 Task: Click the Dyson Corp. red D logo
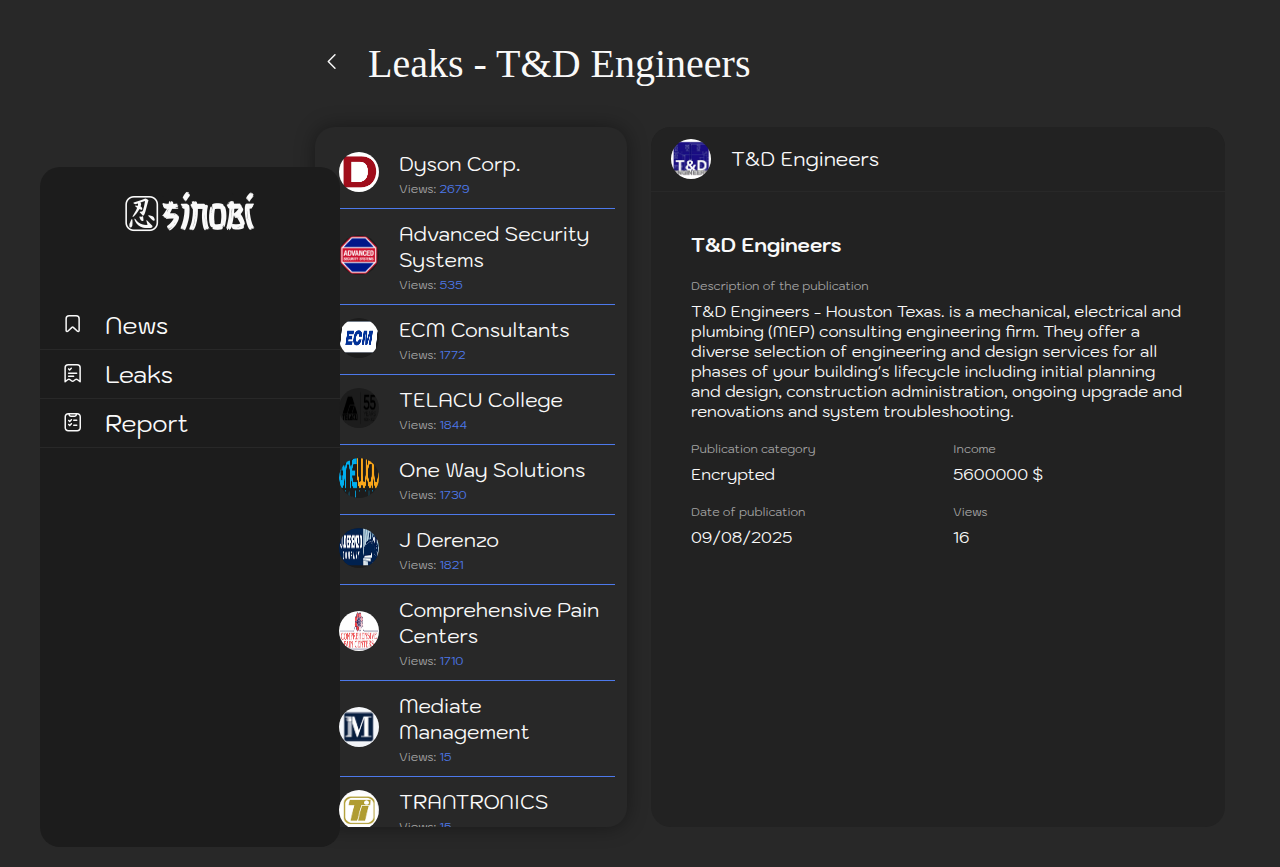click(x=359, y=172)
